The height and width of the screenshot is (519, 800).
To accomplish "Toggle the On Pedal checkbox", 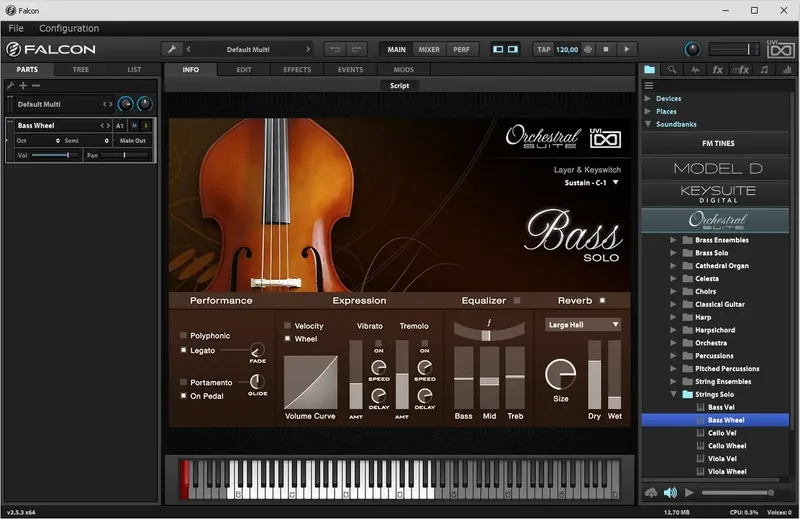I will (184, 396).
